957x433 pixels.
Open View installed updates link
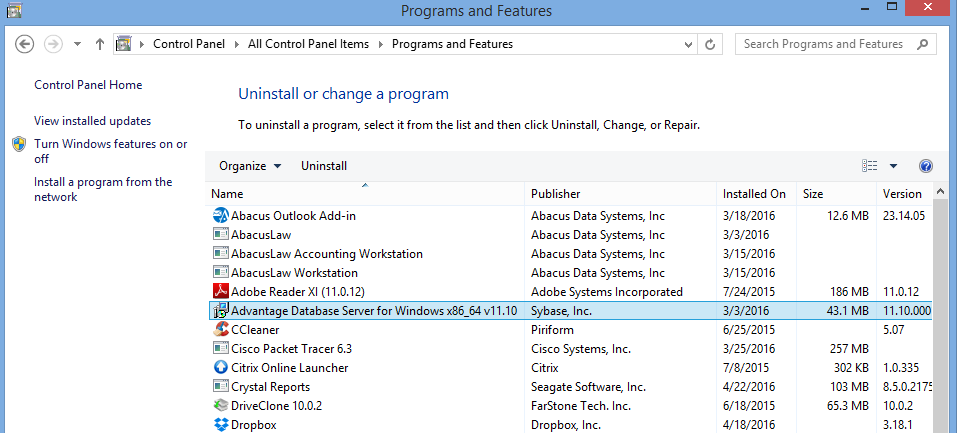click(93, 121)
